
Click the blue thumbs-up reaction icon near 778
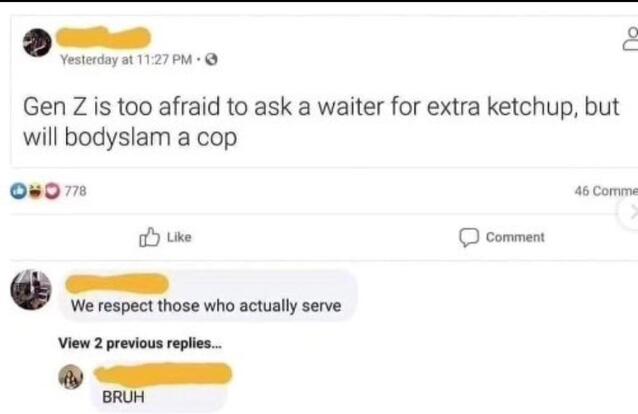coord(18,191)
